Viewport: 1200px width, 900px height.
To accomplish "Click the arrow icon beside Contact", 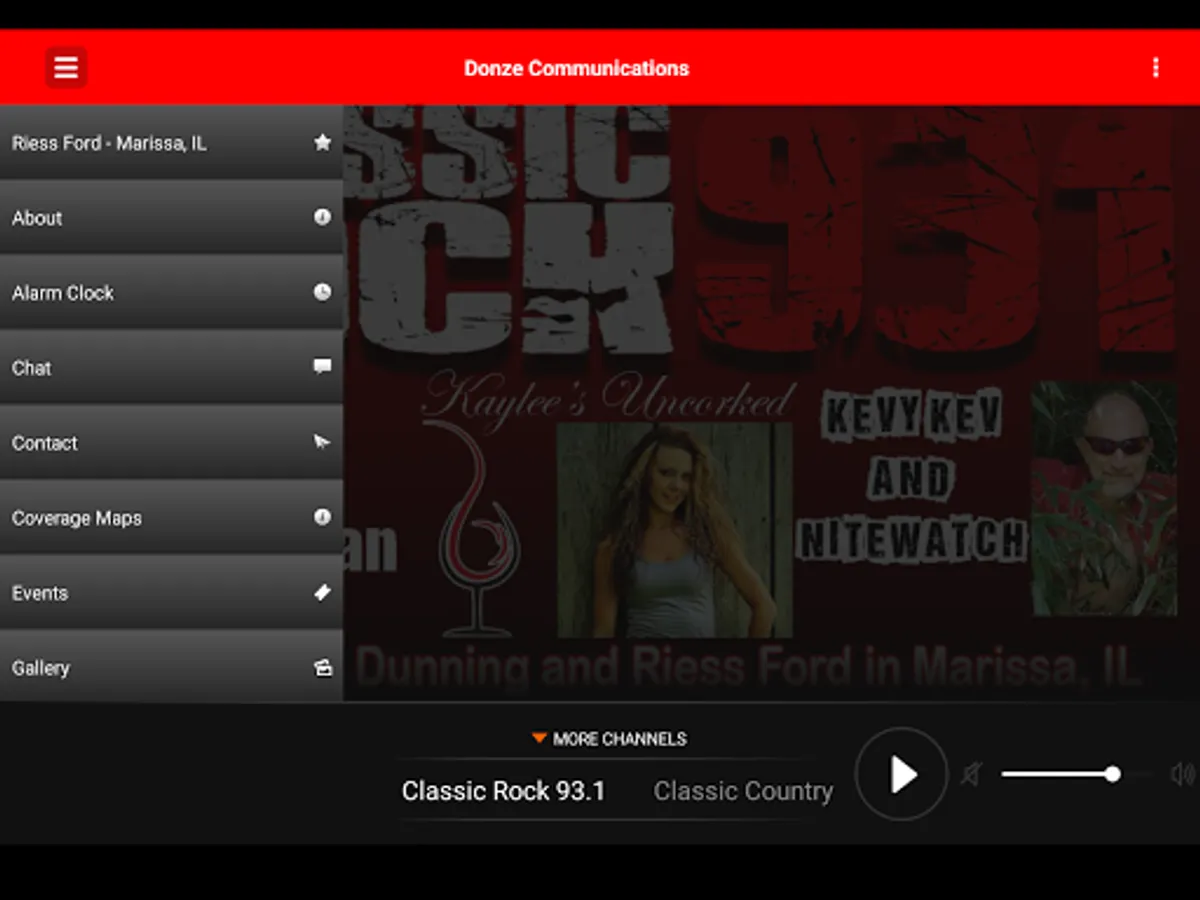I will 322,442.
